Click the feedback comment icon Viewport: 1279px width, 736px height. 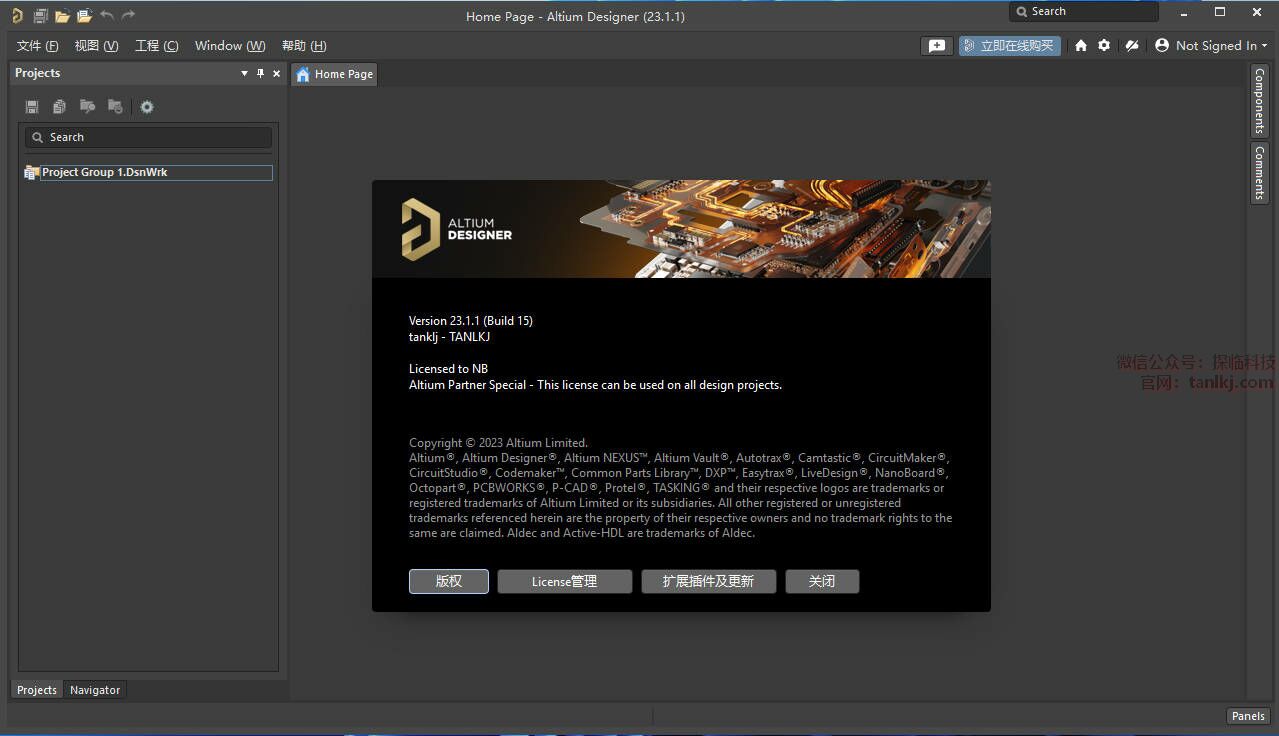[936, 45]
